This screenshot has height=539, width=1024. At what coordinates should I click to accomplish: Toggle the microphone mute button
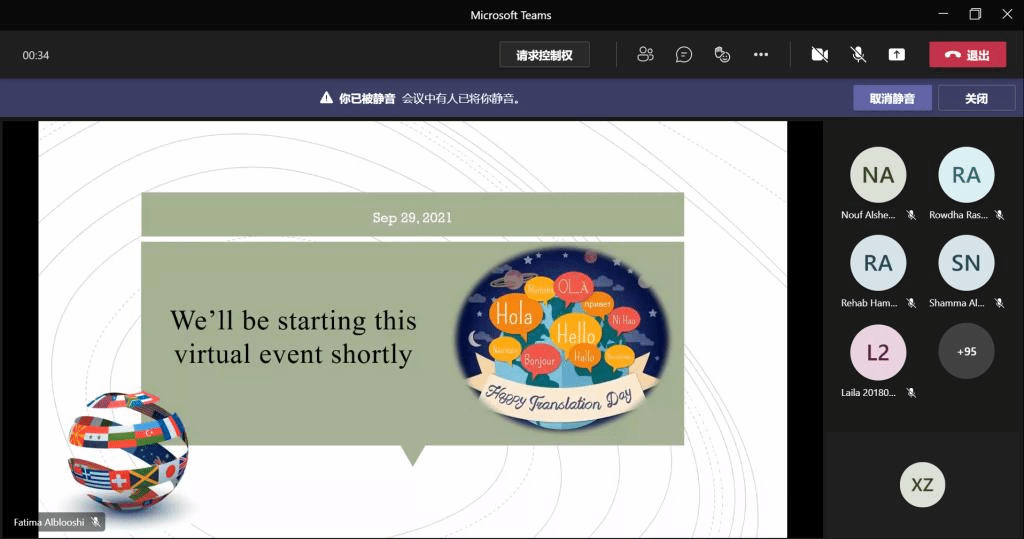pos(858,55)
